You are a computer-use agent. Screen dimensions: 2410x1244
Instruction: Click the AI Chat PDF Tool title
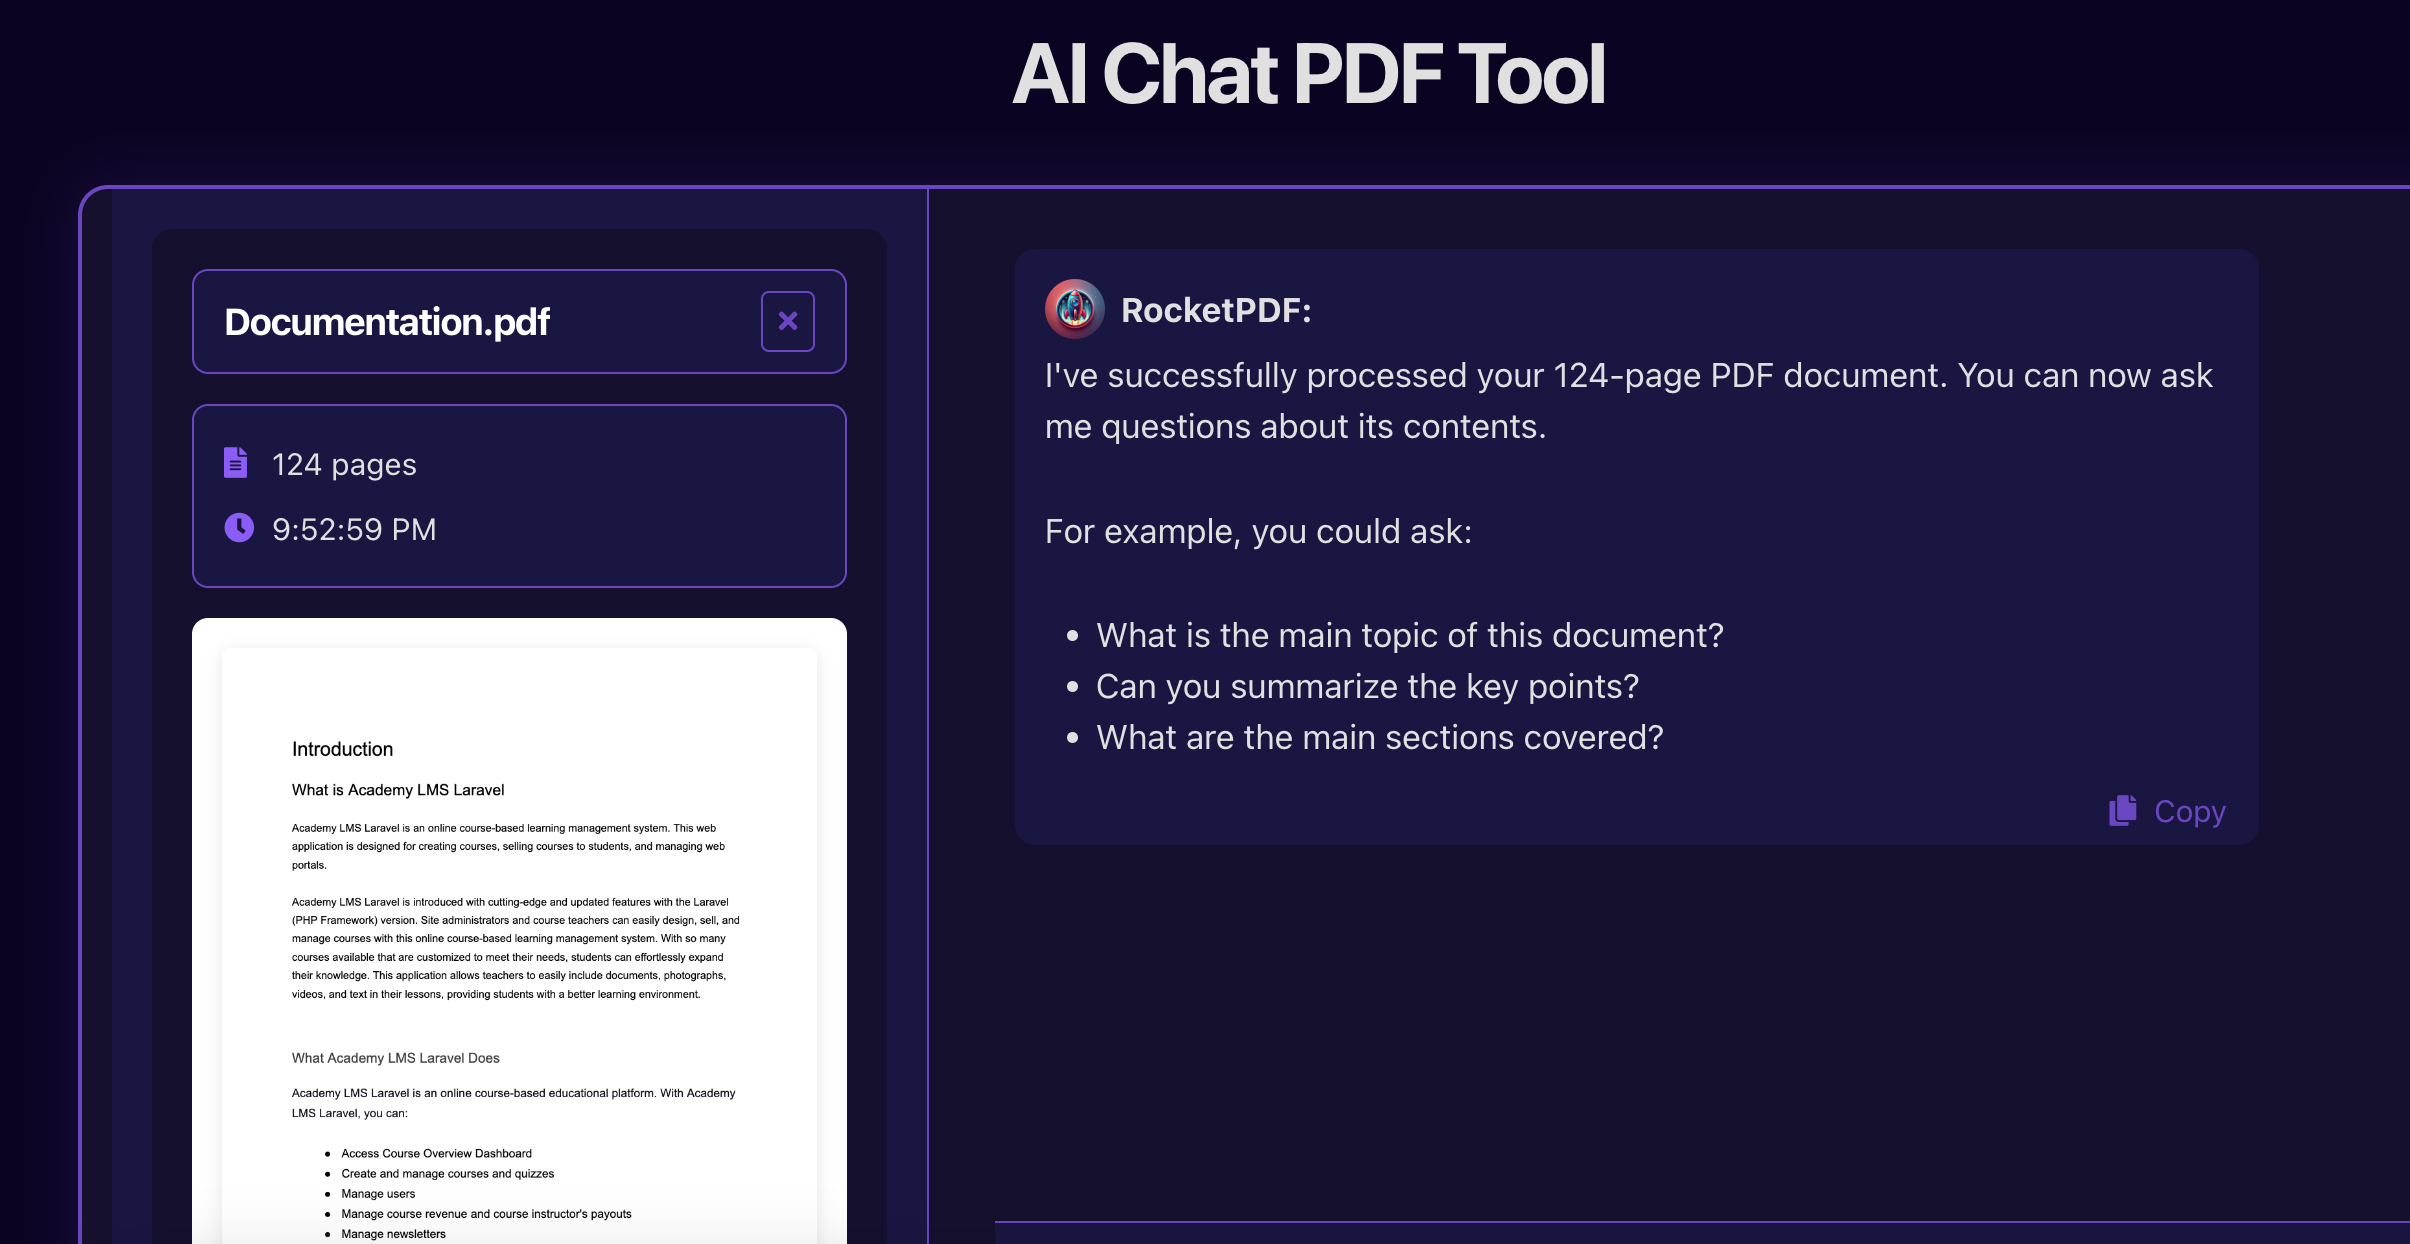point(1307,74)
